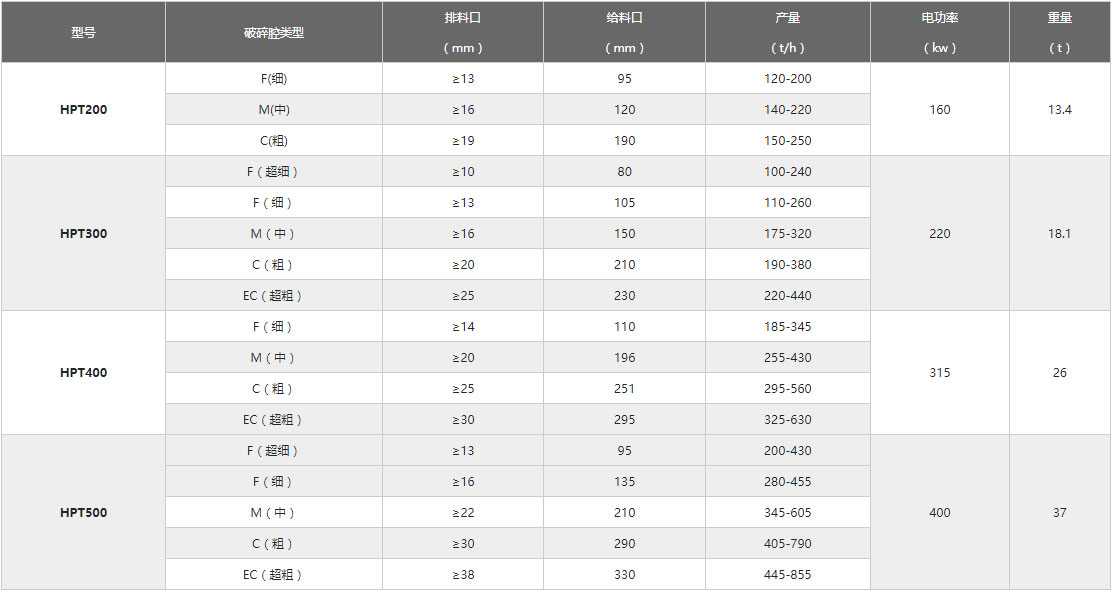Select the HPT300 model cell
Viewport: 1112px width, 591px height.
[83, 234]
